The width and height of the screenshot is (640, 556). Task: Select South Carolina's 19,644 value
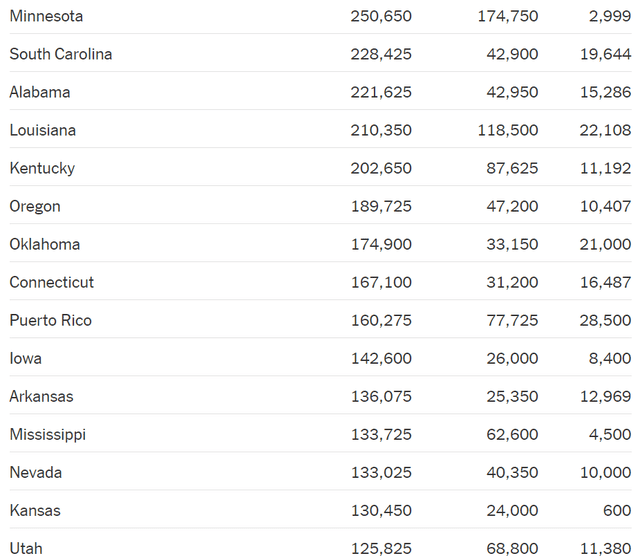click(x=606, y=54)
